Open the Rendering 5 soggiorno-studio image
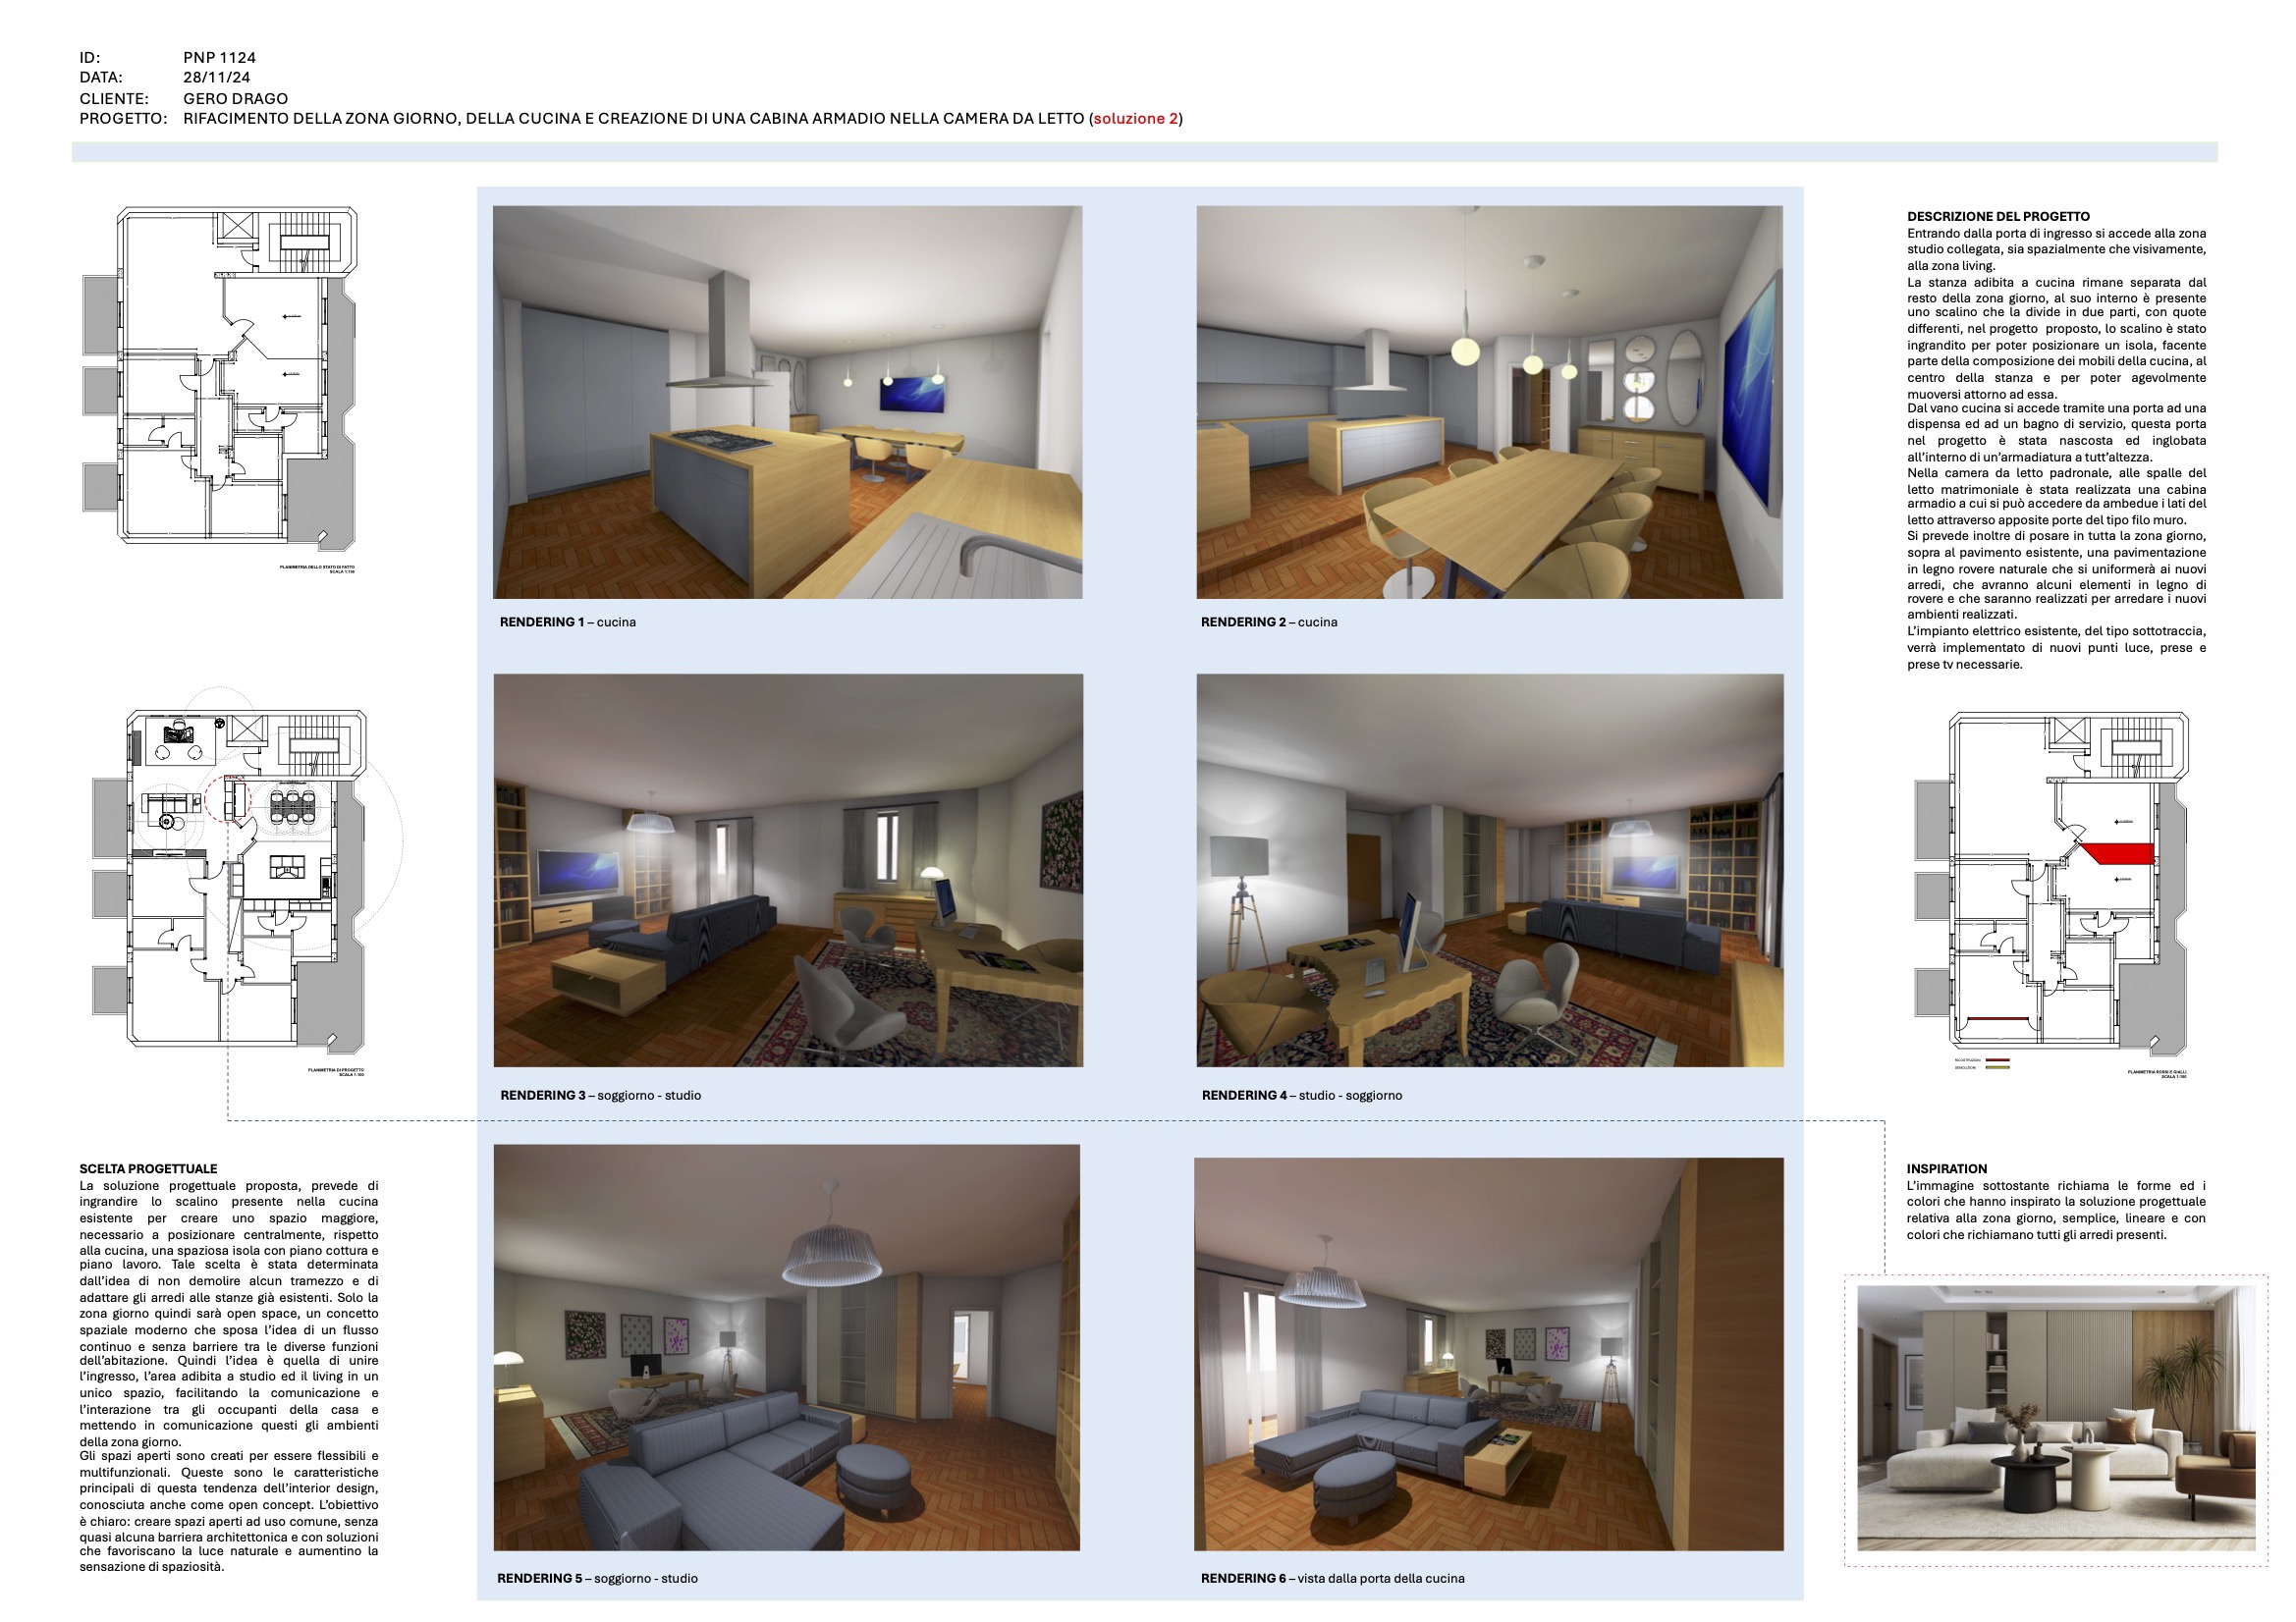The height and width of the screenshot is (1622, 2296). pyautogui.click(x=787, y=1348)
